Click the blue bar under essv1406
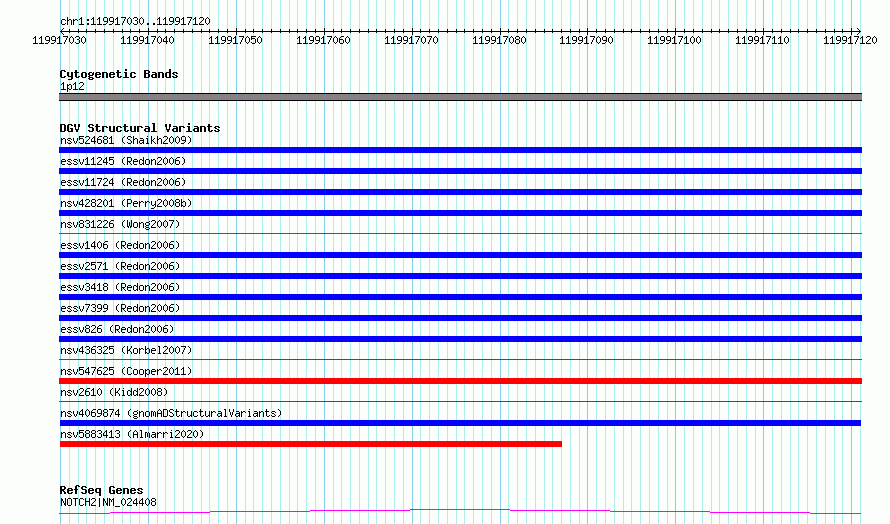Image resolution: width=890 pixels, height=524 pixels. 460,255
